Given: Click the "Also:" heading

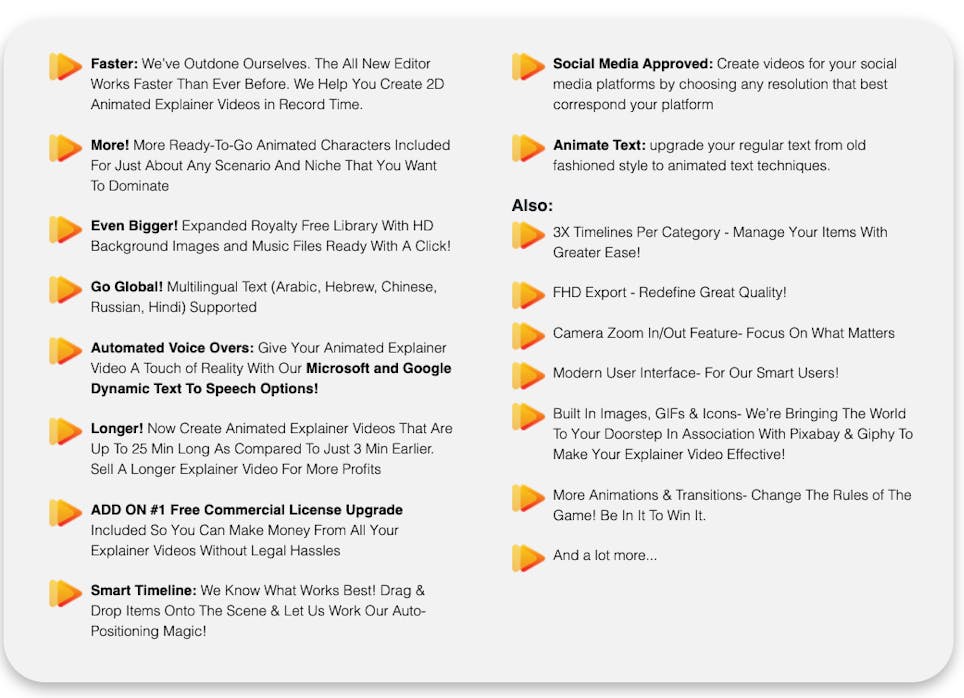Looking at the screenshot, I should pyautogui.click(x=532, y=205).
